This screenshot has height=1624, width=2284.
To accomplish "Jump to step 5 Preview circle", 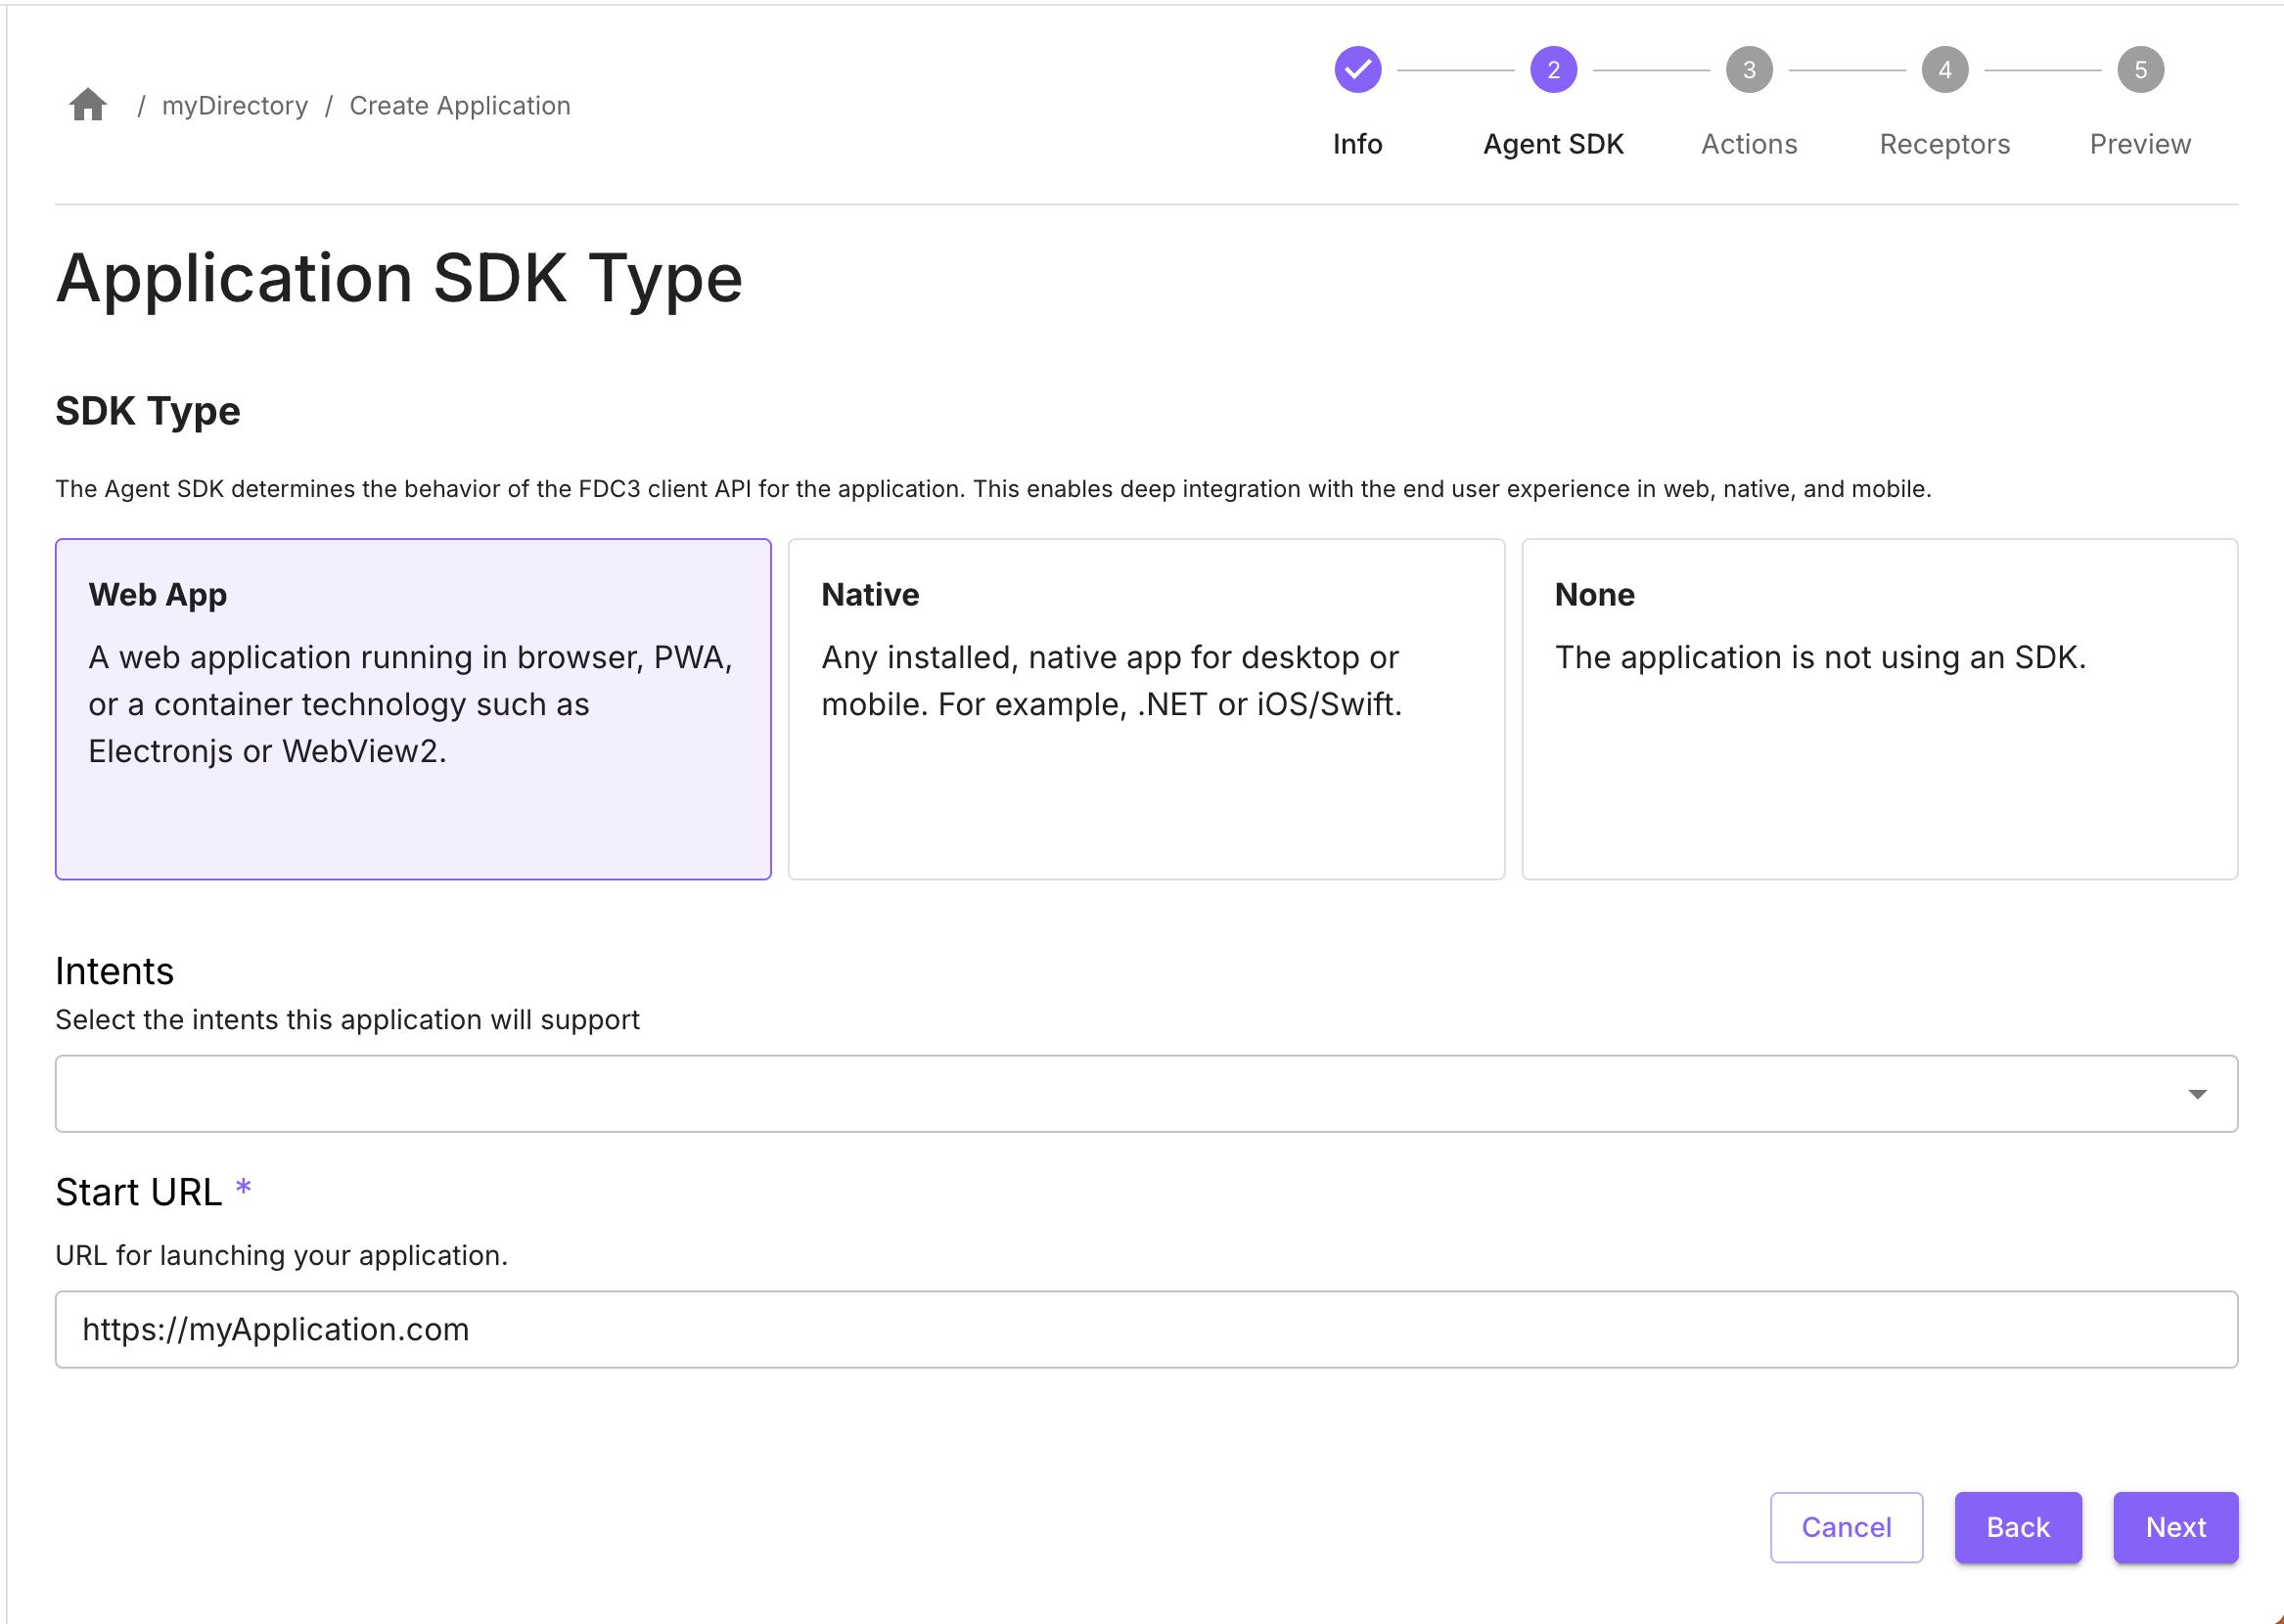I will (2140, 69).
